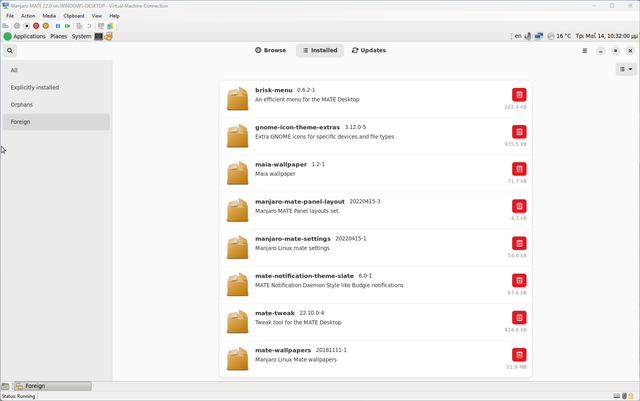The width and height of the screenshot is (640, 401).
Task: Click the brisk-menu package box icon
Action: pyautogui.click(x=238, y=98)
